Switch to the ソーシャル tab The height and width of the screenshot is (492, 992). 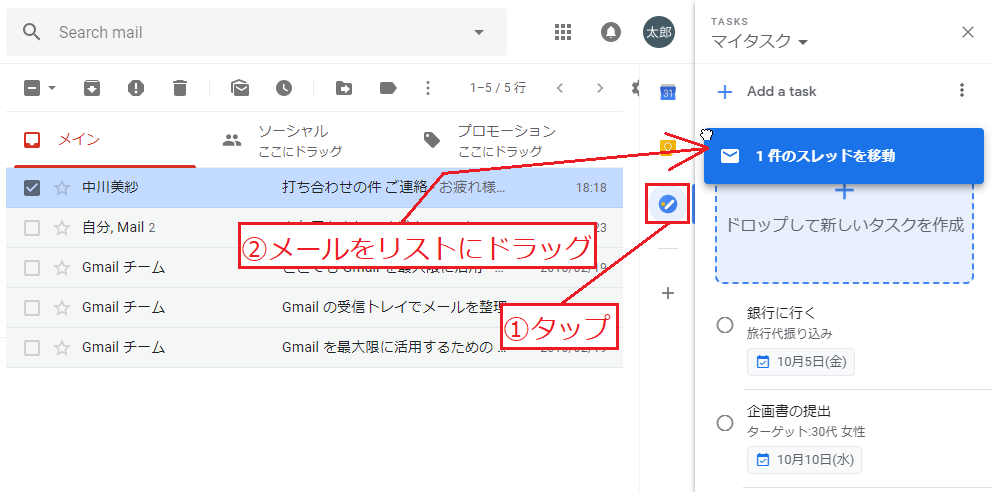[301, 140]
